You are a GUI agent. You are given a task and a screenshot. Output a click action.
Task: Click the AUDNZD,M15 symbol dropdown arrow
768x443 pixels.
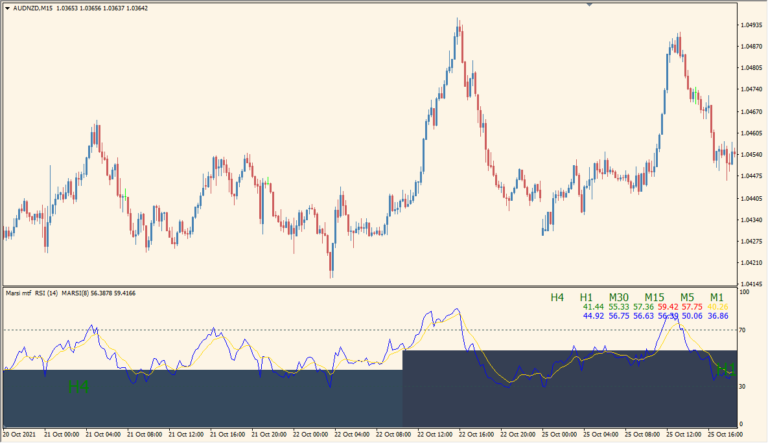(x=6, y=8)
